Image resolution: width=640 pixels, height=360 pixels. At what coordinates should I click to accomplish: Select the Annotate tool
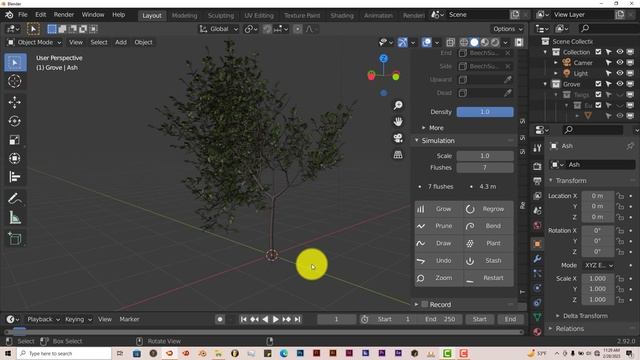coord(15,199)
